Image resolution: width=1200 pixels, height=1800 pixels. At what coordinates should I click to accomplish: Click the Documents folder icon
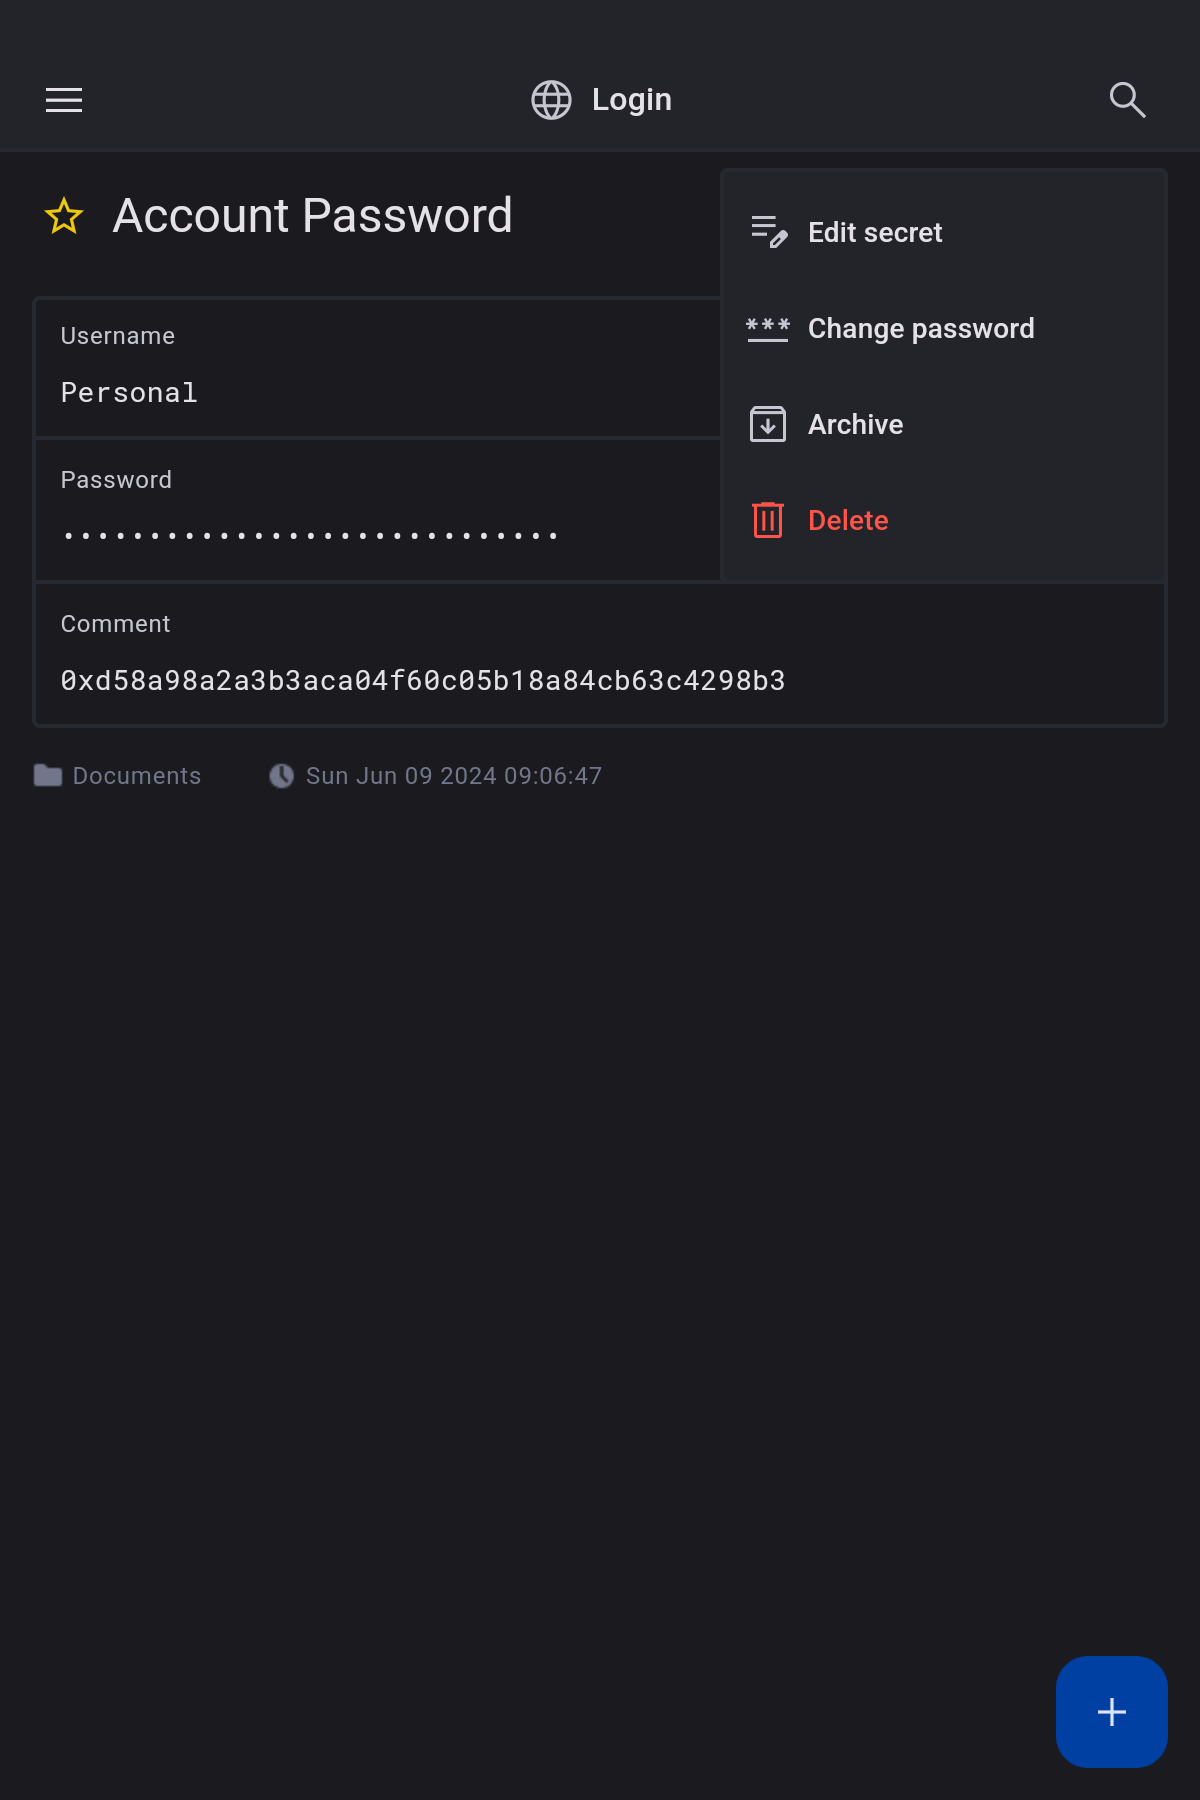click(48, 776)
